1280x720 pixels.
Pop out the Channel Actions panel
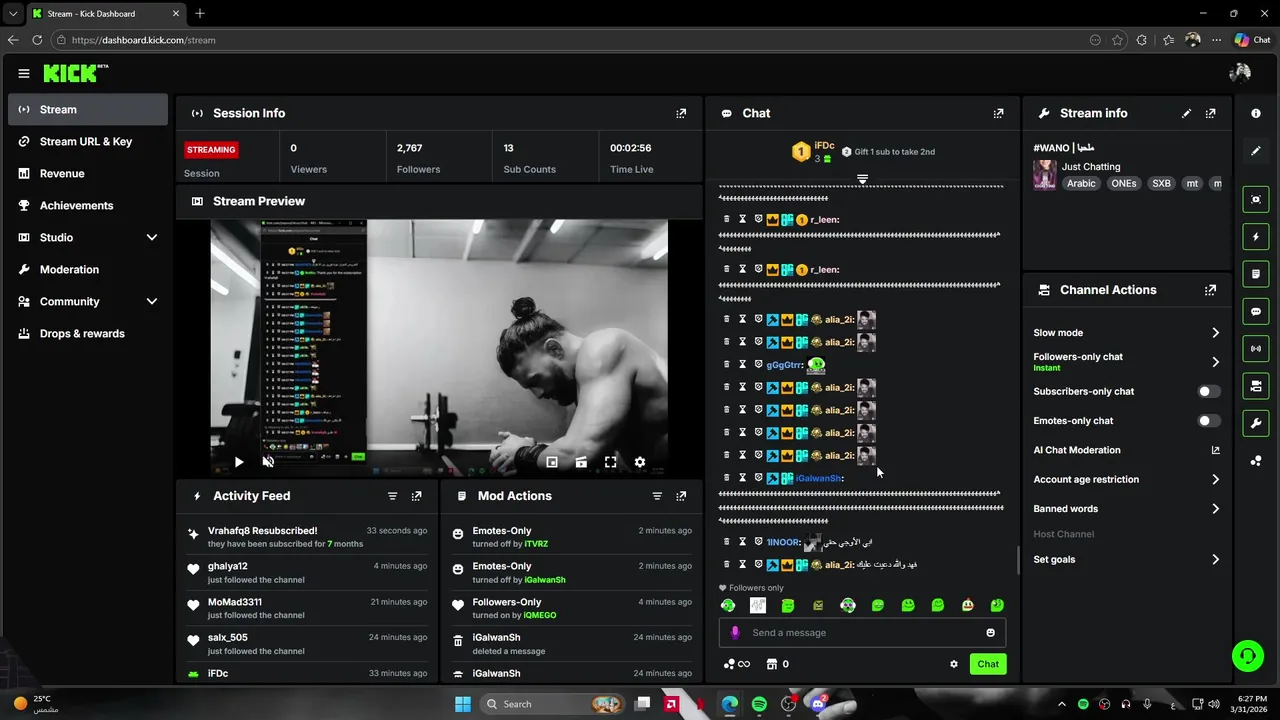(1210, 290)
